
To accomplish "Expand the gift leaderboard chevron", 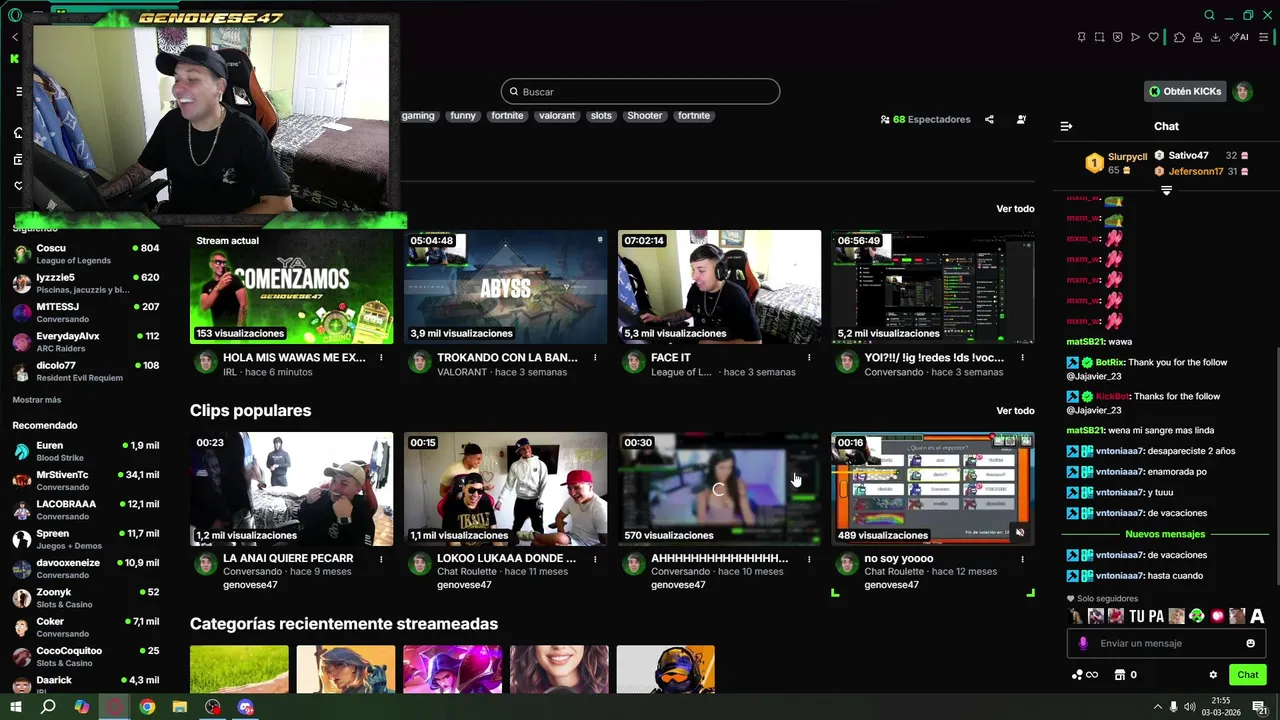I will [x=1166, y=190].
